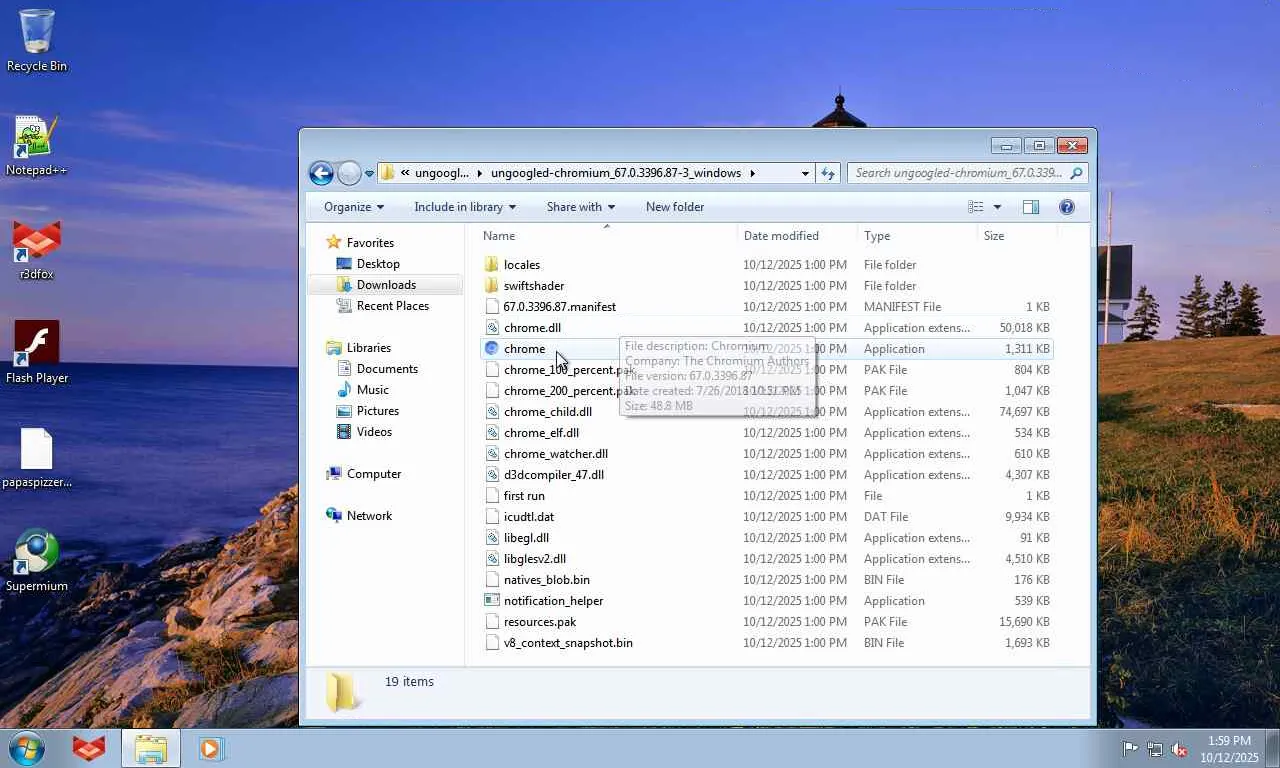Select the notification_helper application icon
The width and height of the screenshot is (1280, 768).
coord(491,601)
